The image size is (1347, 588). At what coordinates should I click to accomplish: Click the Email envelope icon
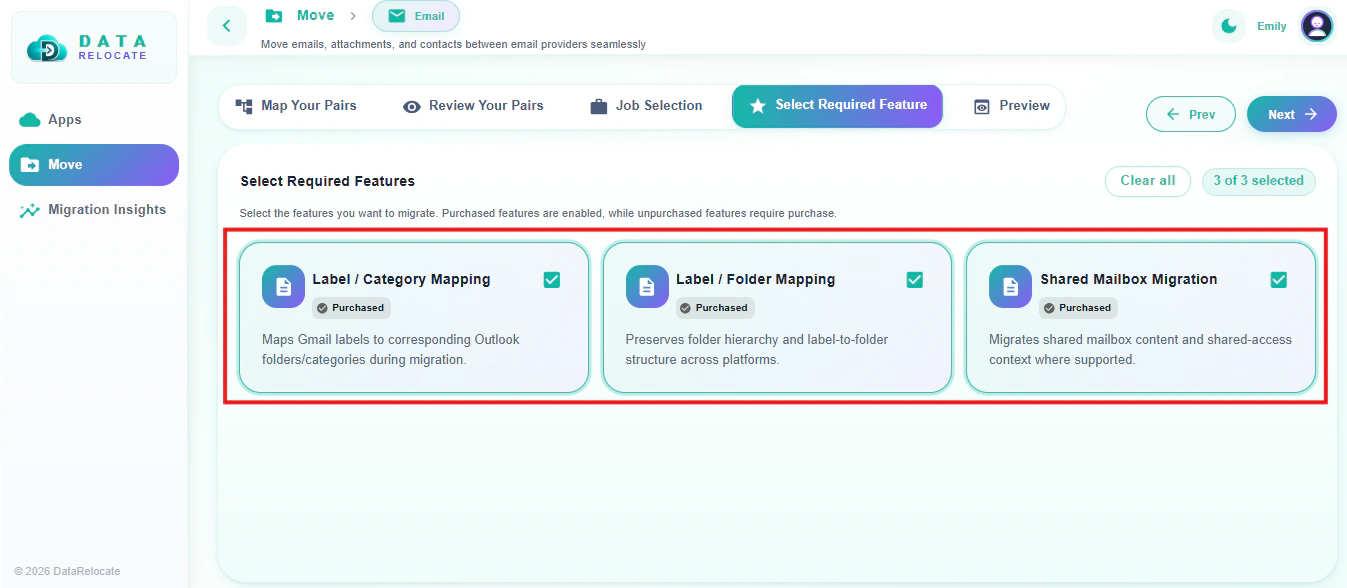point(397,16)
